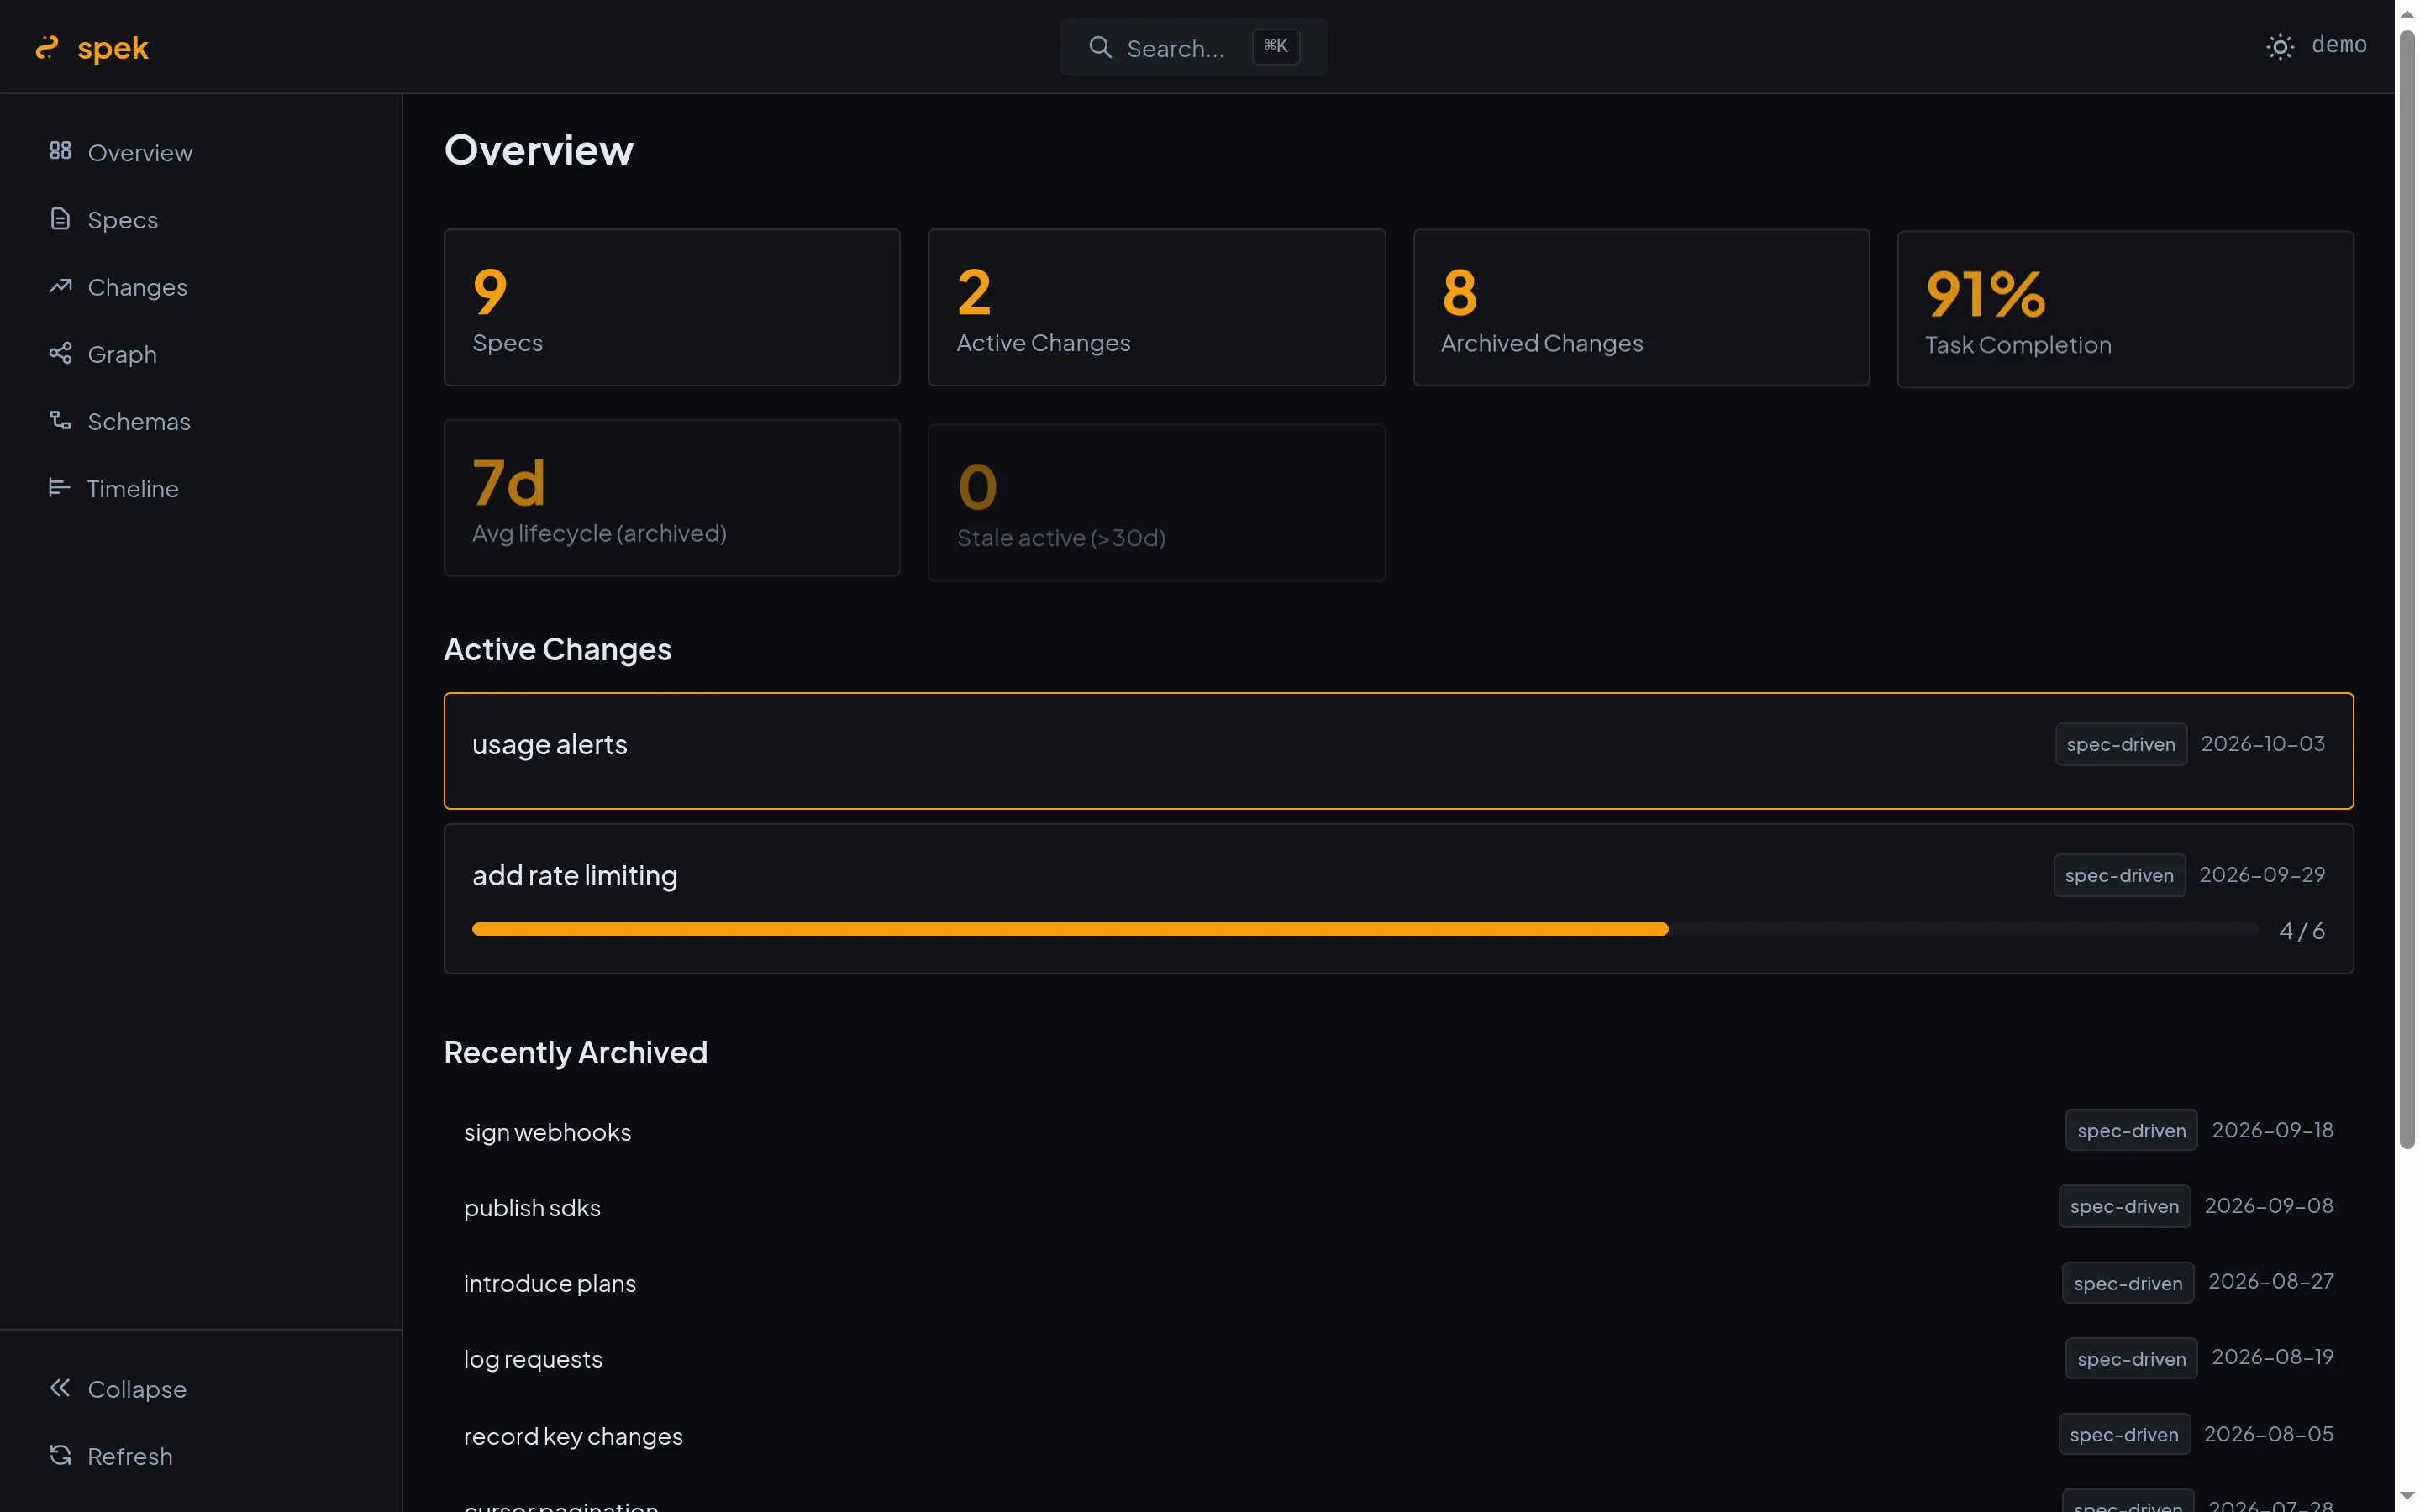Toggle light theme with sun icon
The width and height of the screenshot is (2420, 1512).
[2279, 47]
